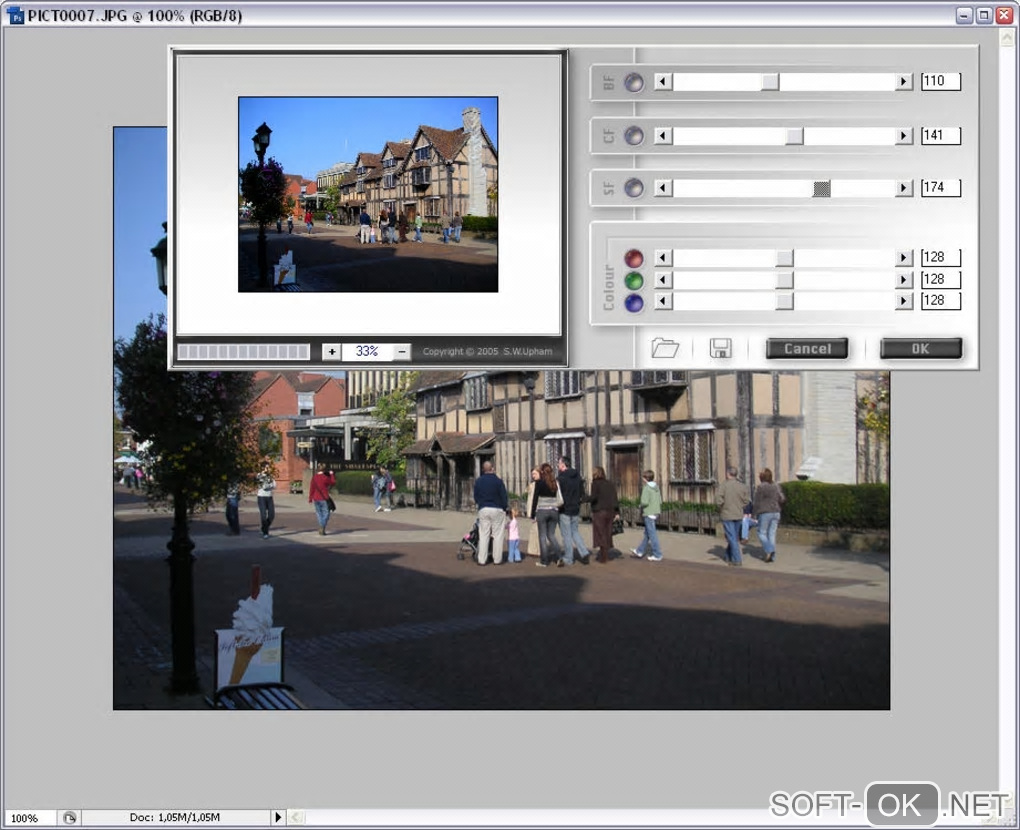The height and width of the screenshot is (830, 1020).
Task: Click the green colour slider thumb
Action: (785, 280)
